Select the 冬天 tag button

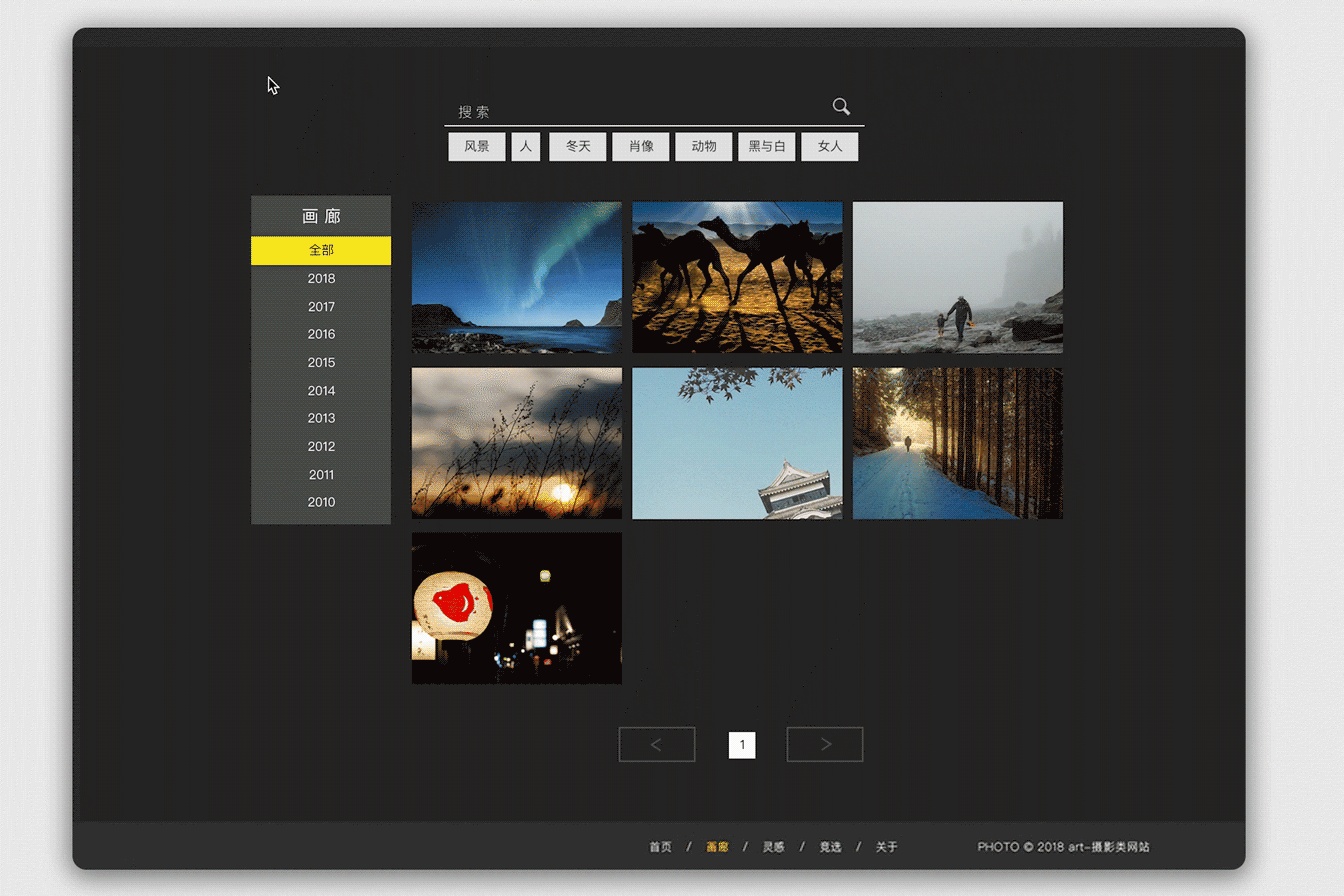click(578, 146)
